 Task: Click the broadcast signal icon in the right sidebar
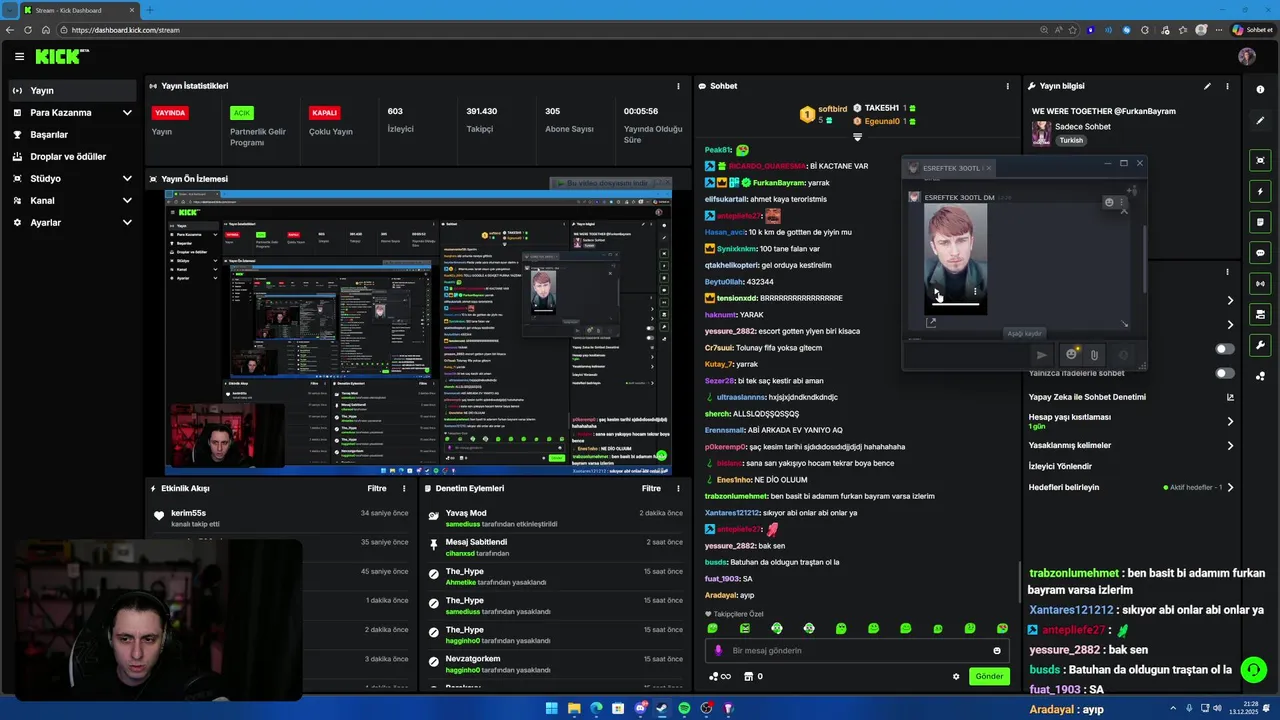1260,284
